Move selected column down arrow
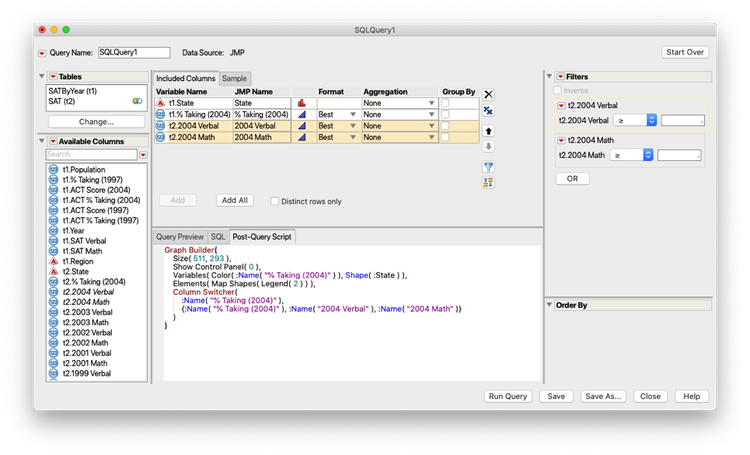 488,146
